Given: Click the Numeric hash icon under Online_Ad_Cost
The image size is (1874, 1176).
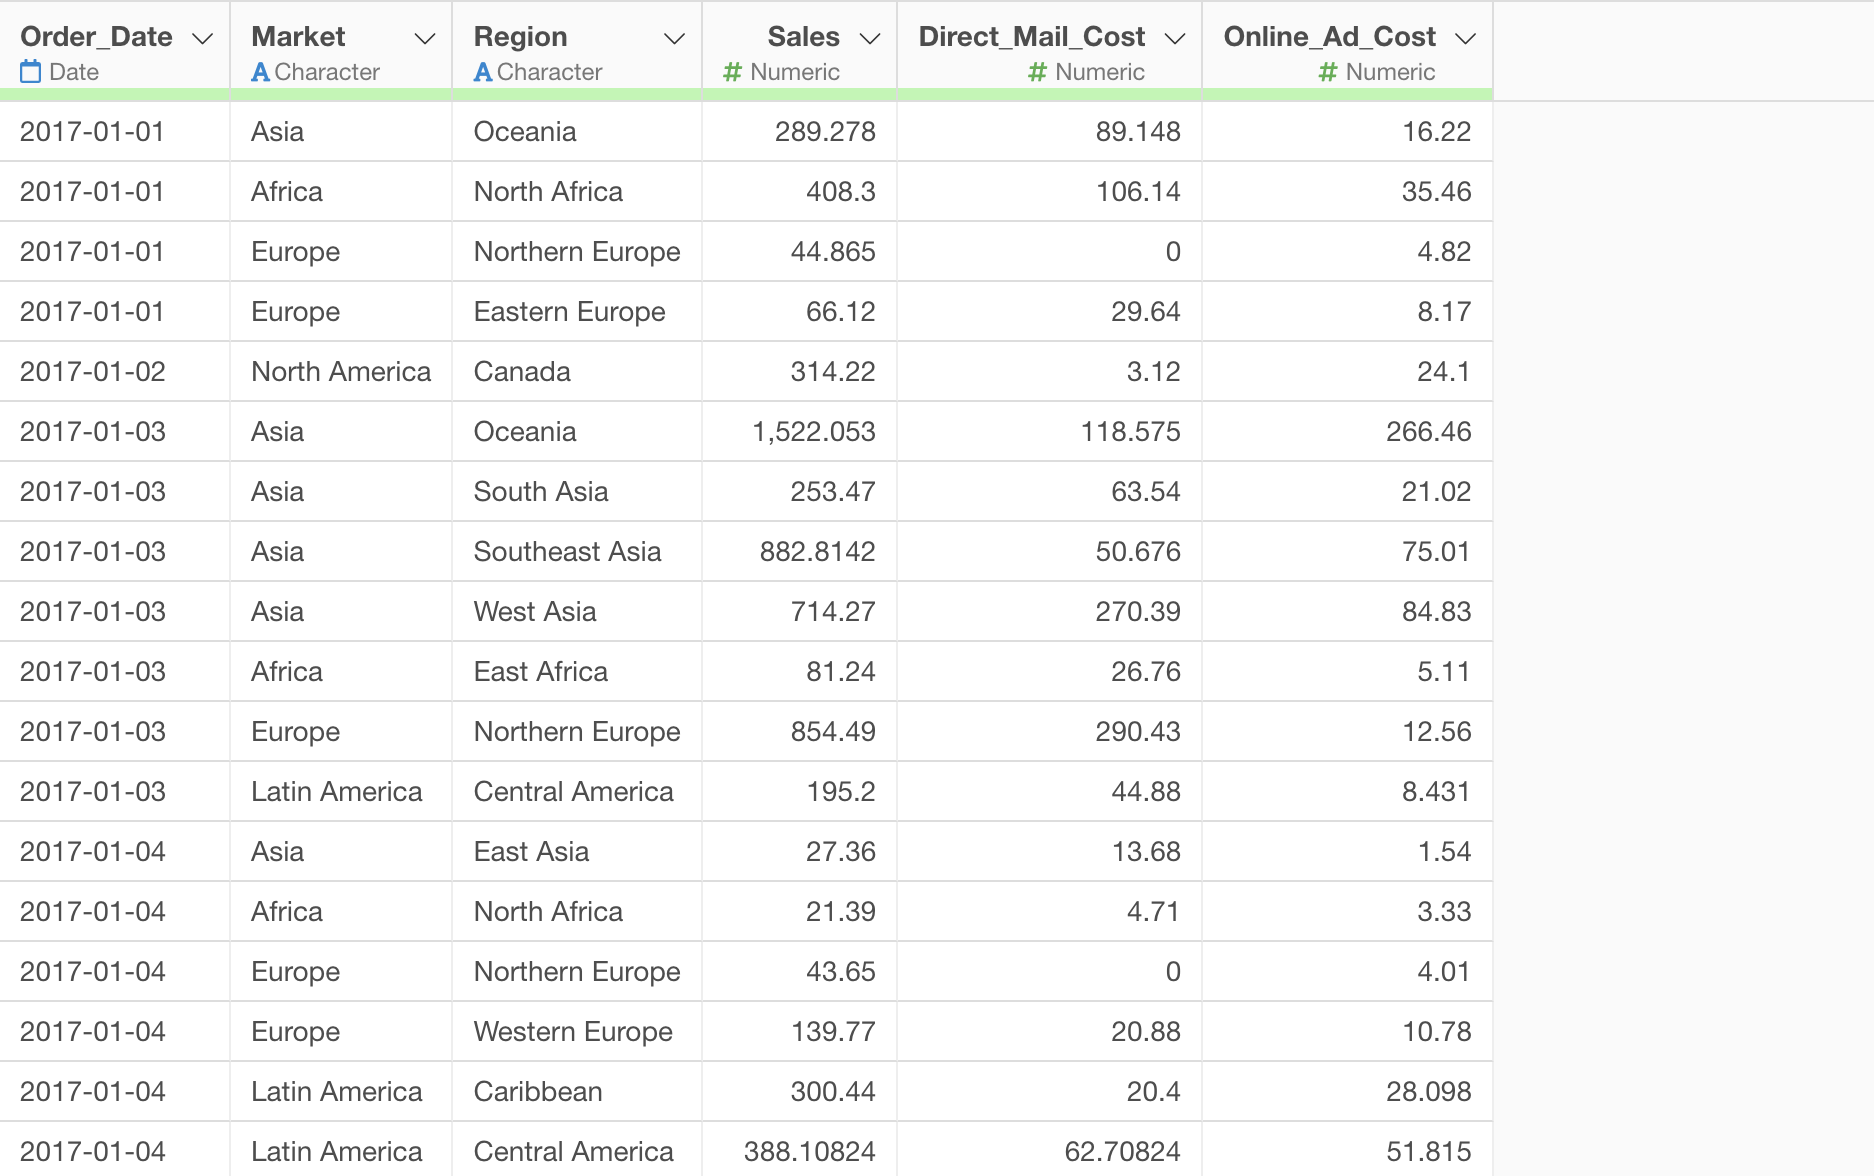Looking at the screenshot, I should 1328,72.
